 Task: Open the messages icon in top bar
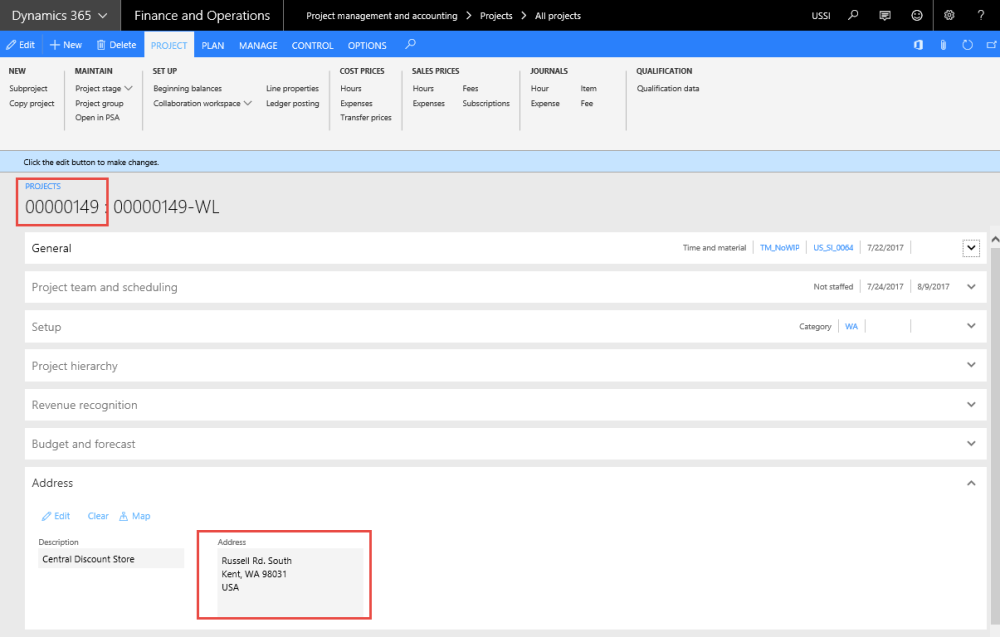click(885, 15)
